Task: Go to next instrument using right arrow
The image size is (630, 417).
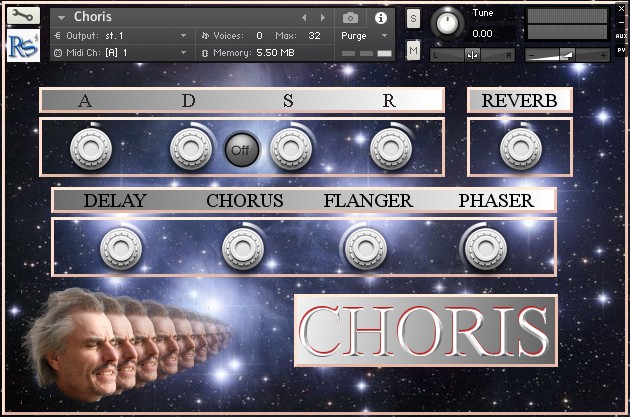Action: [x=322, y=18]
